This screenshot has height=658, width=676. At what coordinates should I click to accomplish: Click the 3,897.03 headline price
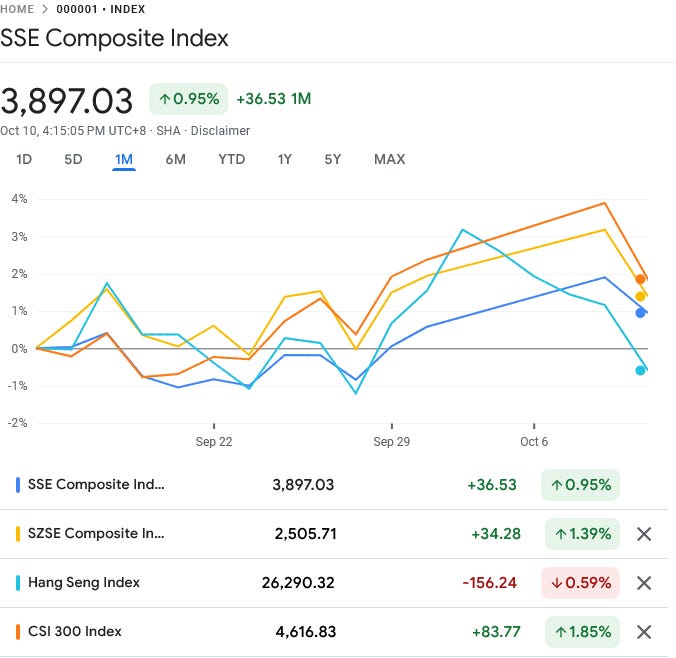[x=66, y=101]
